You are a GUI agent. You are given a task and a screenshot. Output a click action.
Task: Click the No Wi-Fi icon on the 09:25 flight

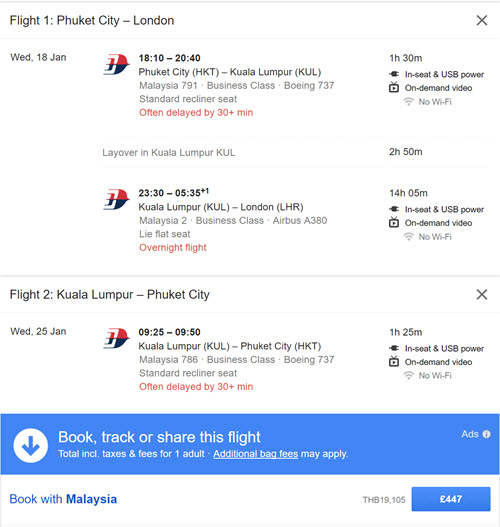409,375
